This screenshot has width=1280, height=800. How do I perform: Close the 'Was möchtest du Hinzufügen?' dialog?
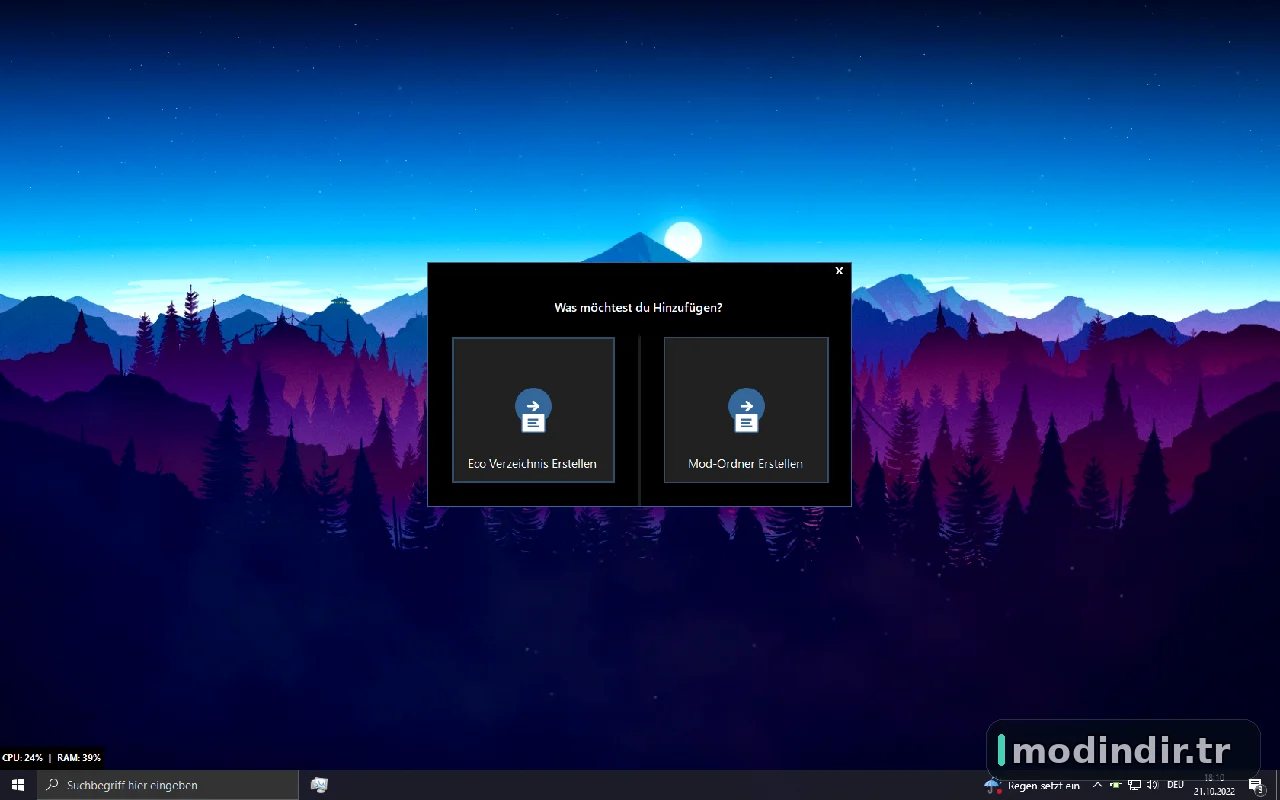(839, 271)
